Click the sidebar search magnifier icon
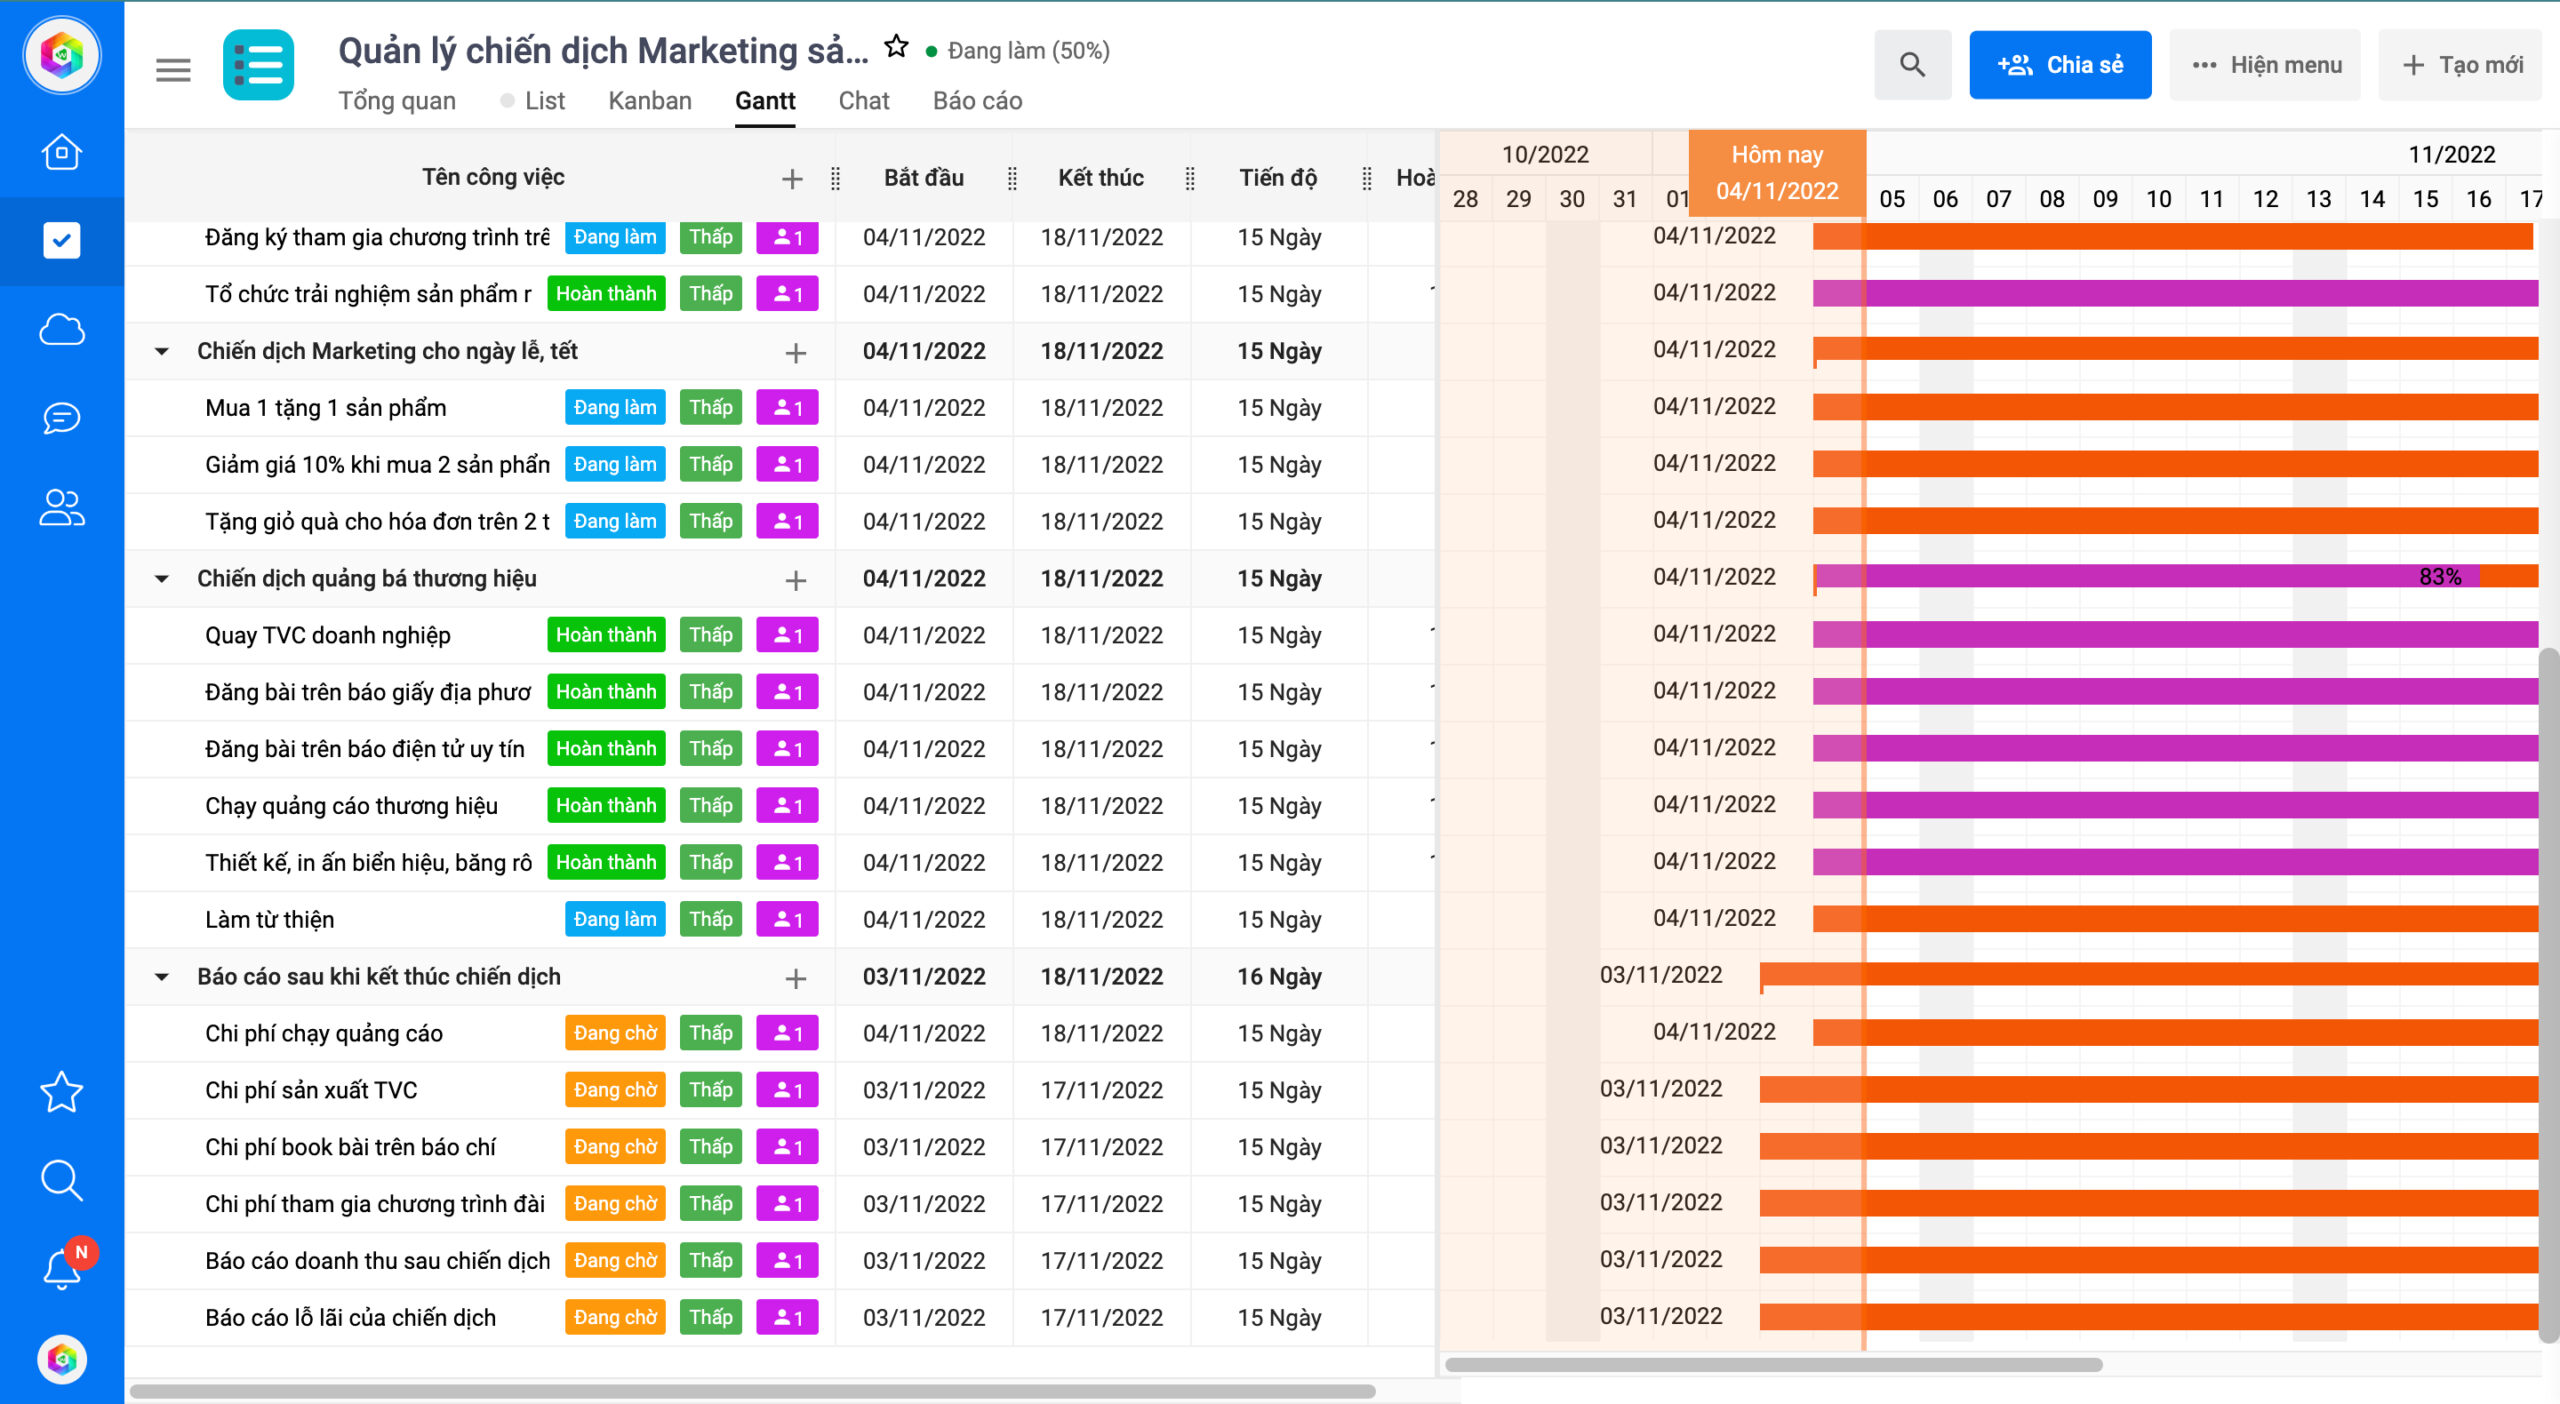The height and width of the screenshot is (1404, 2560). pyautogui.click(x=62, y=1180)
